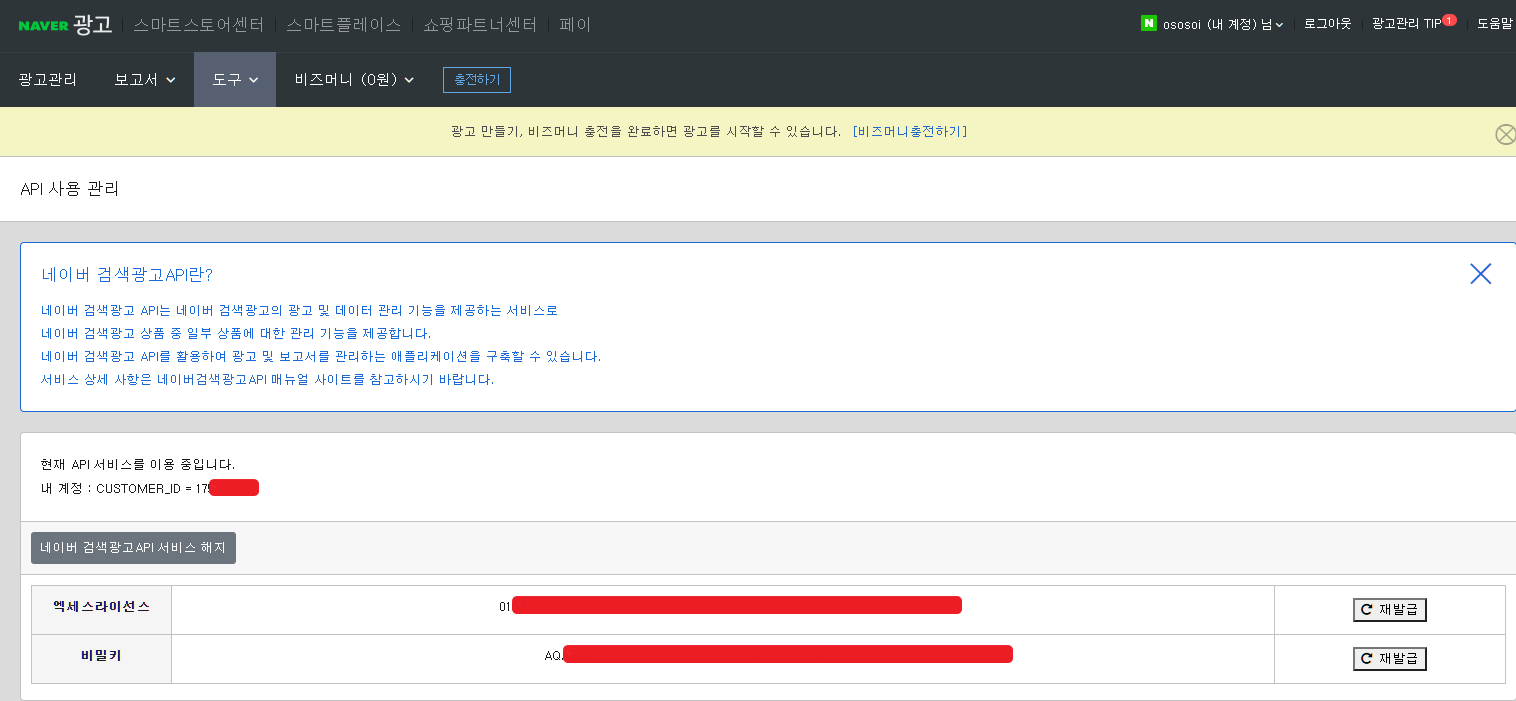The image size is (1516, 701).
Task: Open the 스마트플레이스 link
Action: (343, 24)
